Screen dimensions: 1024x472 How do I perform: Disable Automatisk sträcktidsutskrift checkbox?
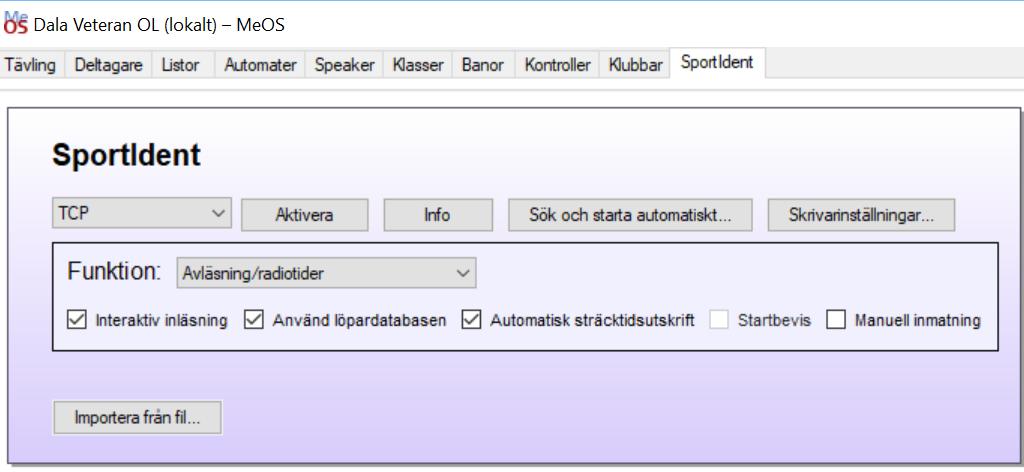[x=471, y=320]
